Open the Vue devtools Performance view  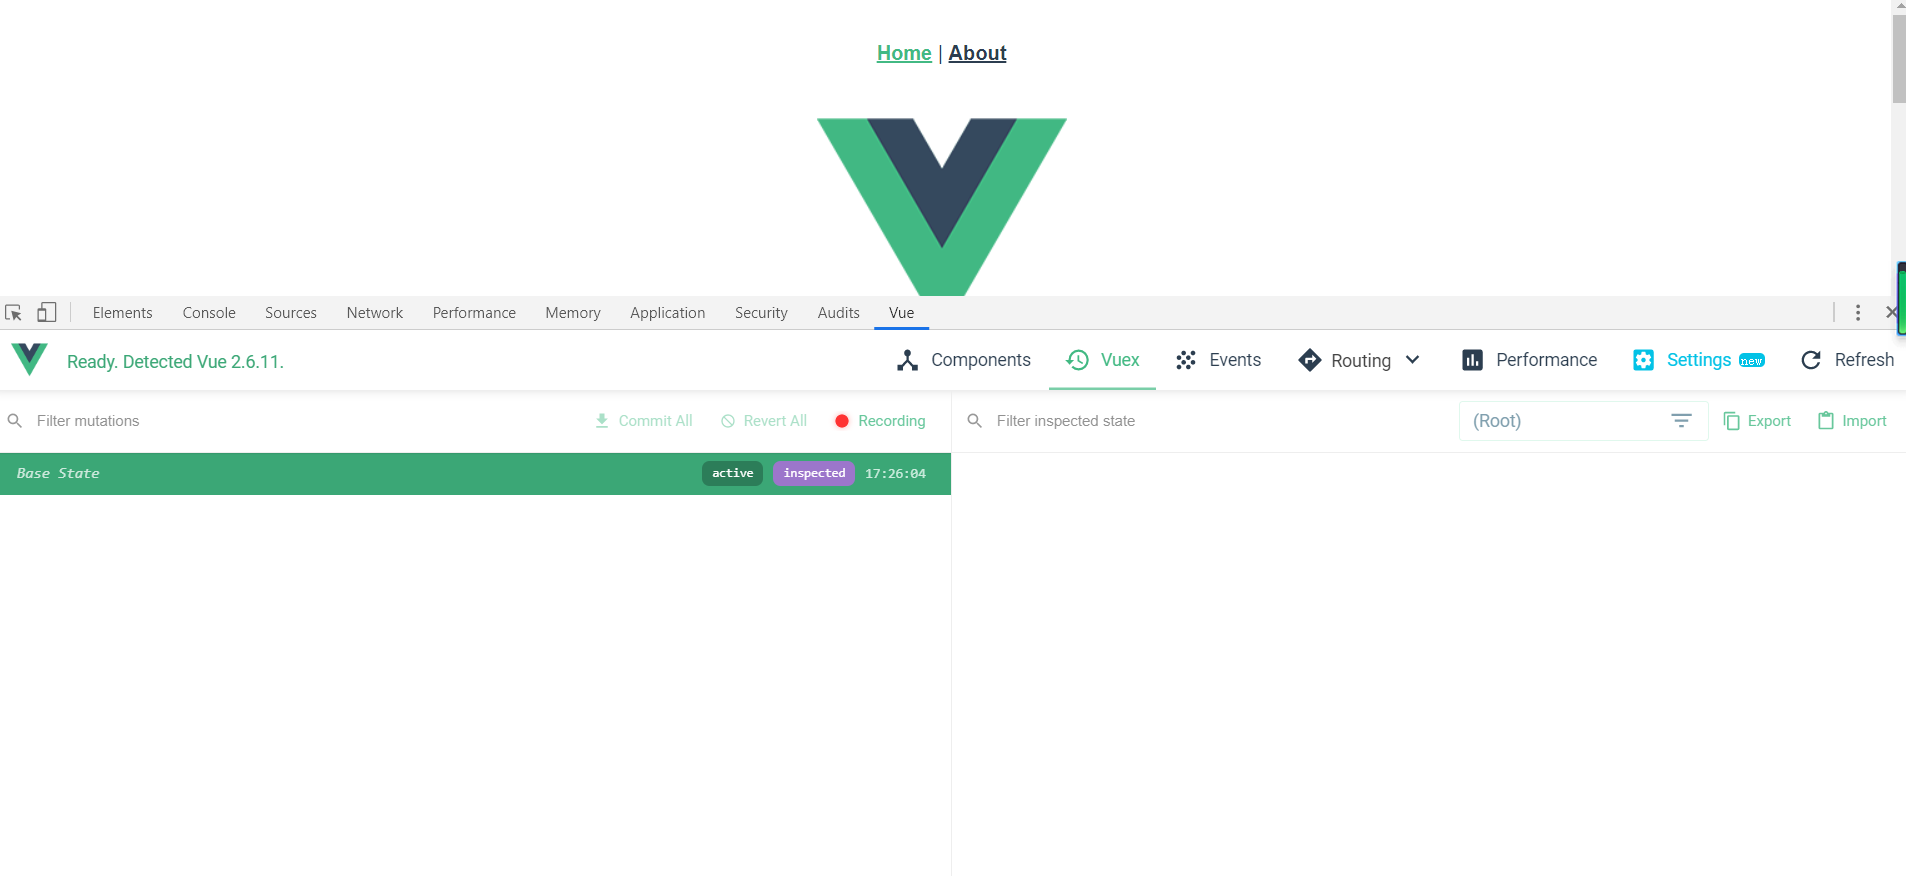click(1530, 360)
